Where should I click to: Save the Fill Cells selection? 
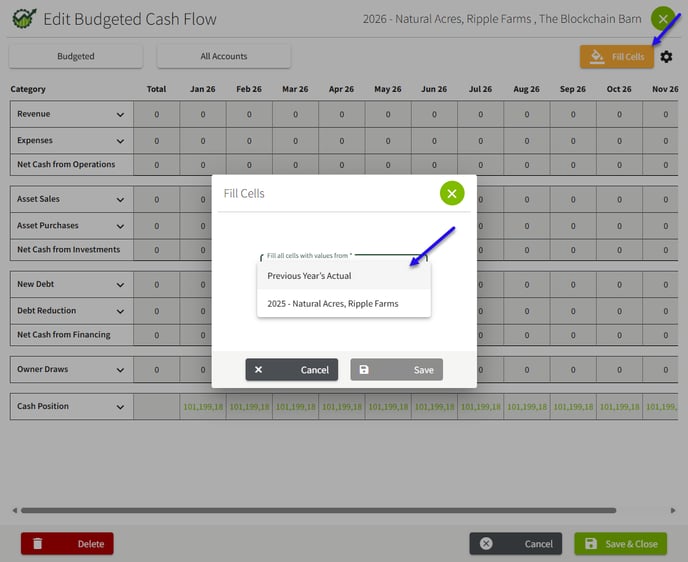(x=396, y=370)
